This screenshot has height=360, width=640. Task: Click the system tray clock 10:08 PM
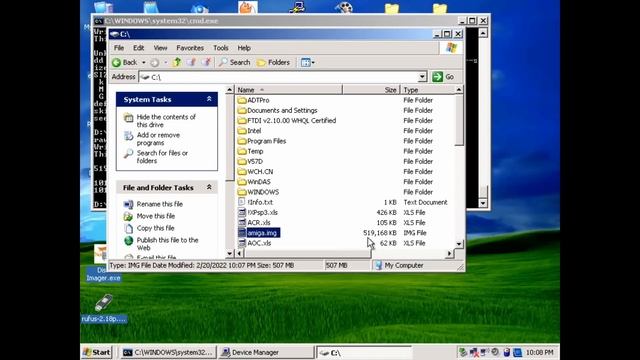(x=539, y=352)
